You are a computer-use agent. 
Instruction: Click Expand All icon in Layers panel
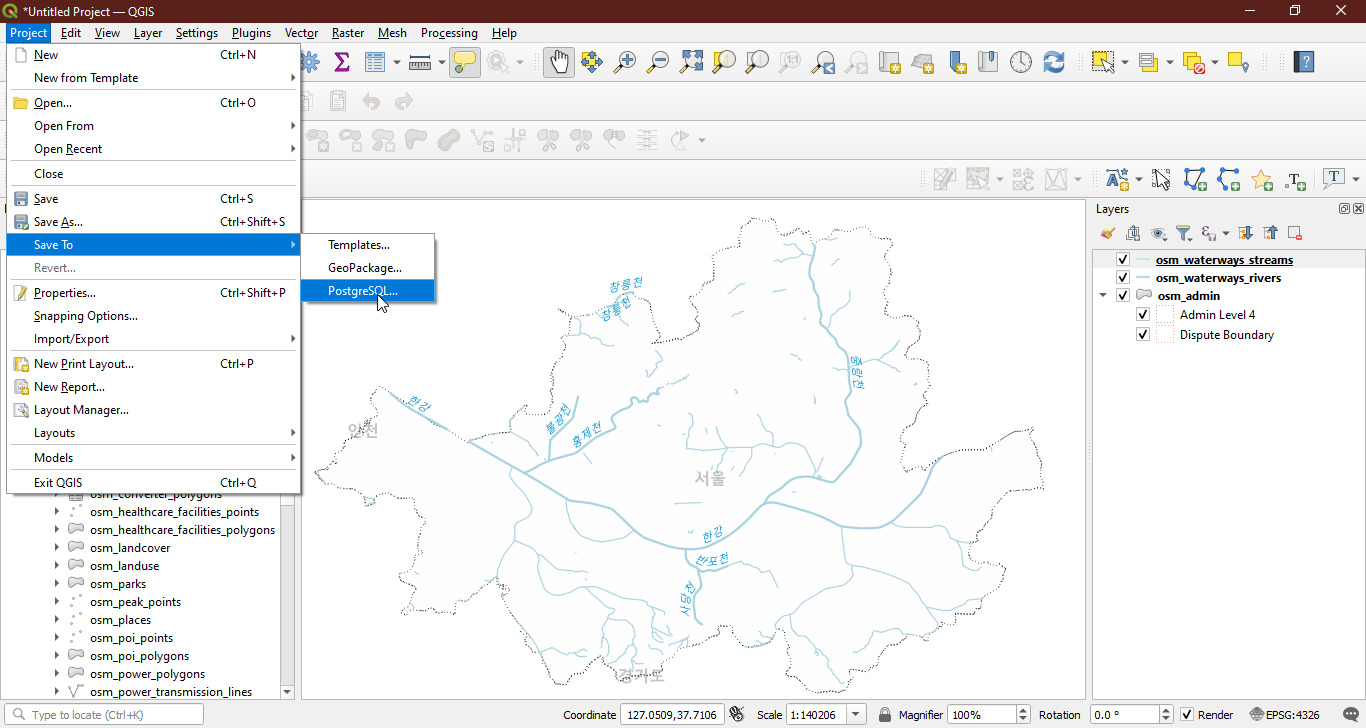click(1245, 233)
